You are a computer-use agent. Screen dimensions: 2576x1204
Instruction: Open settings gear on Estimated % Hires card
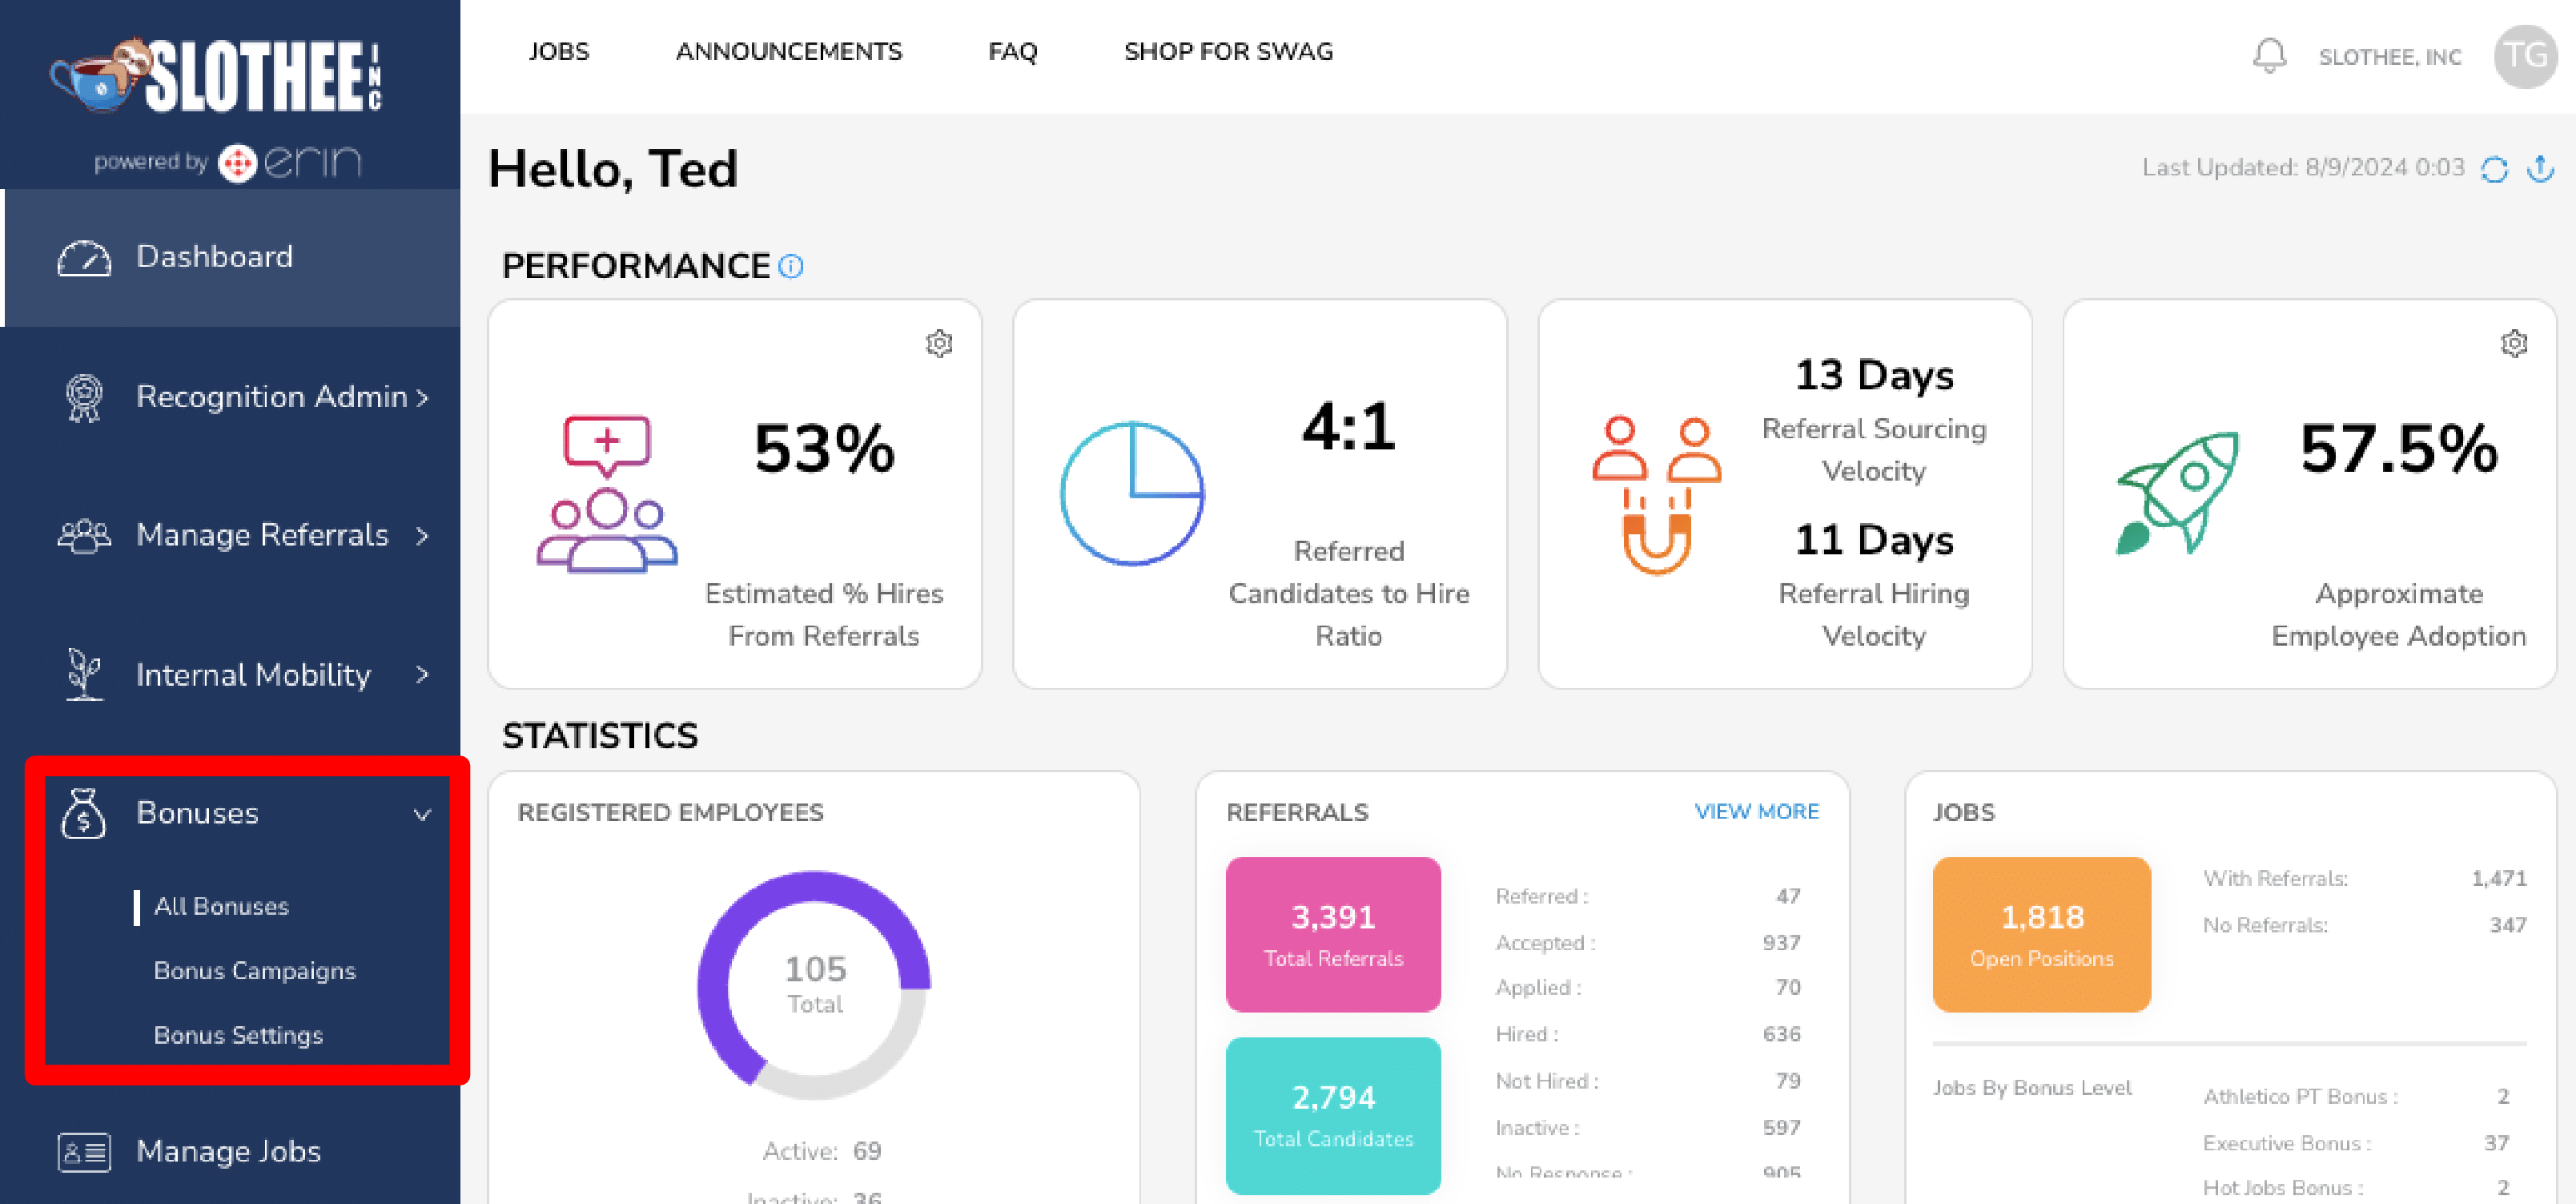point(938,343)
